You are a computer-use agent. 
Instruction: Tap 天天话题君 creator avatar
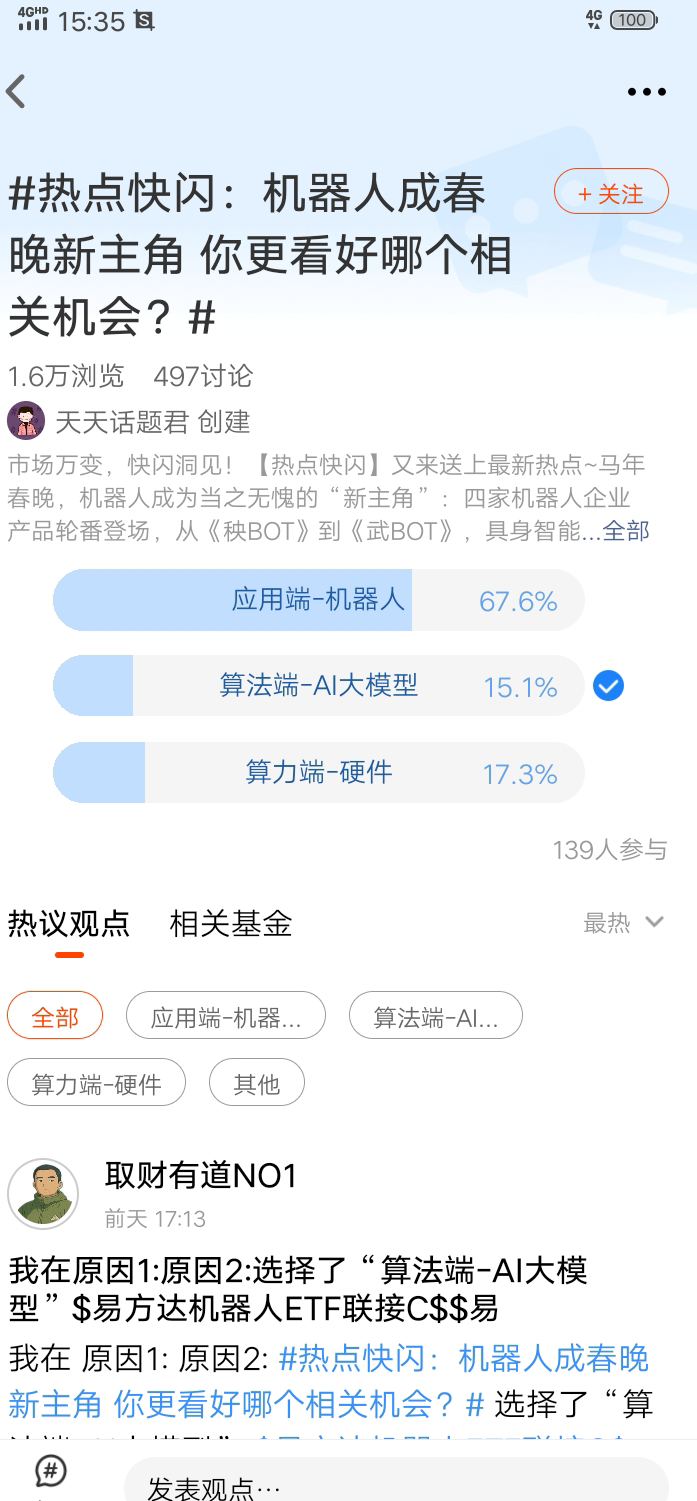(26, 421)
